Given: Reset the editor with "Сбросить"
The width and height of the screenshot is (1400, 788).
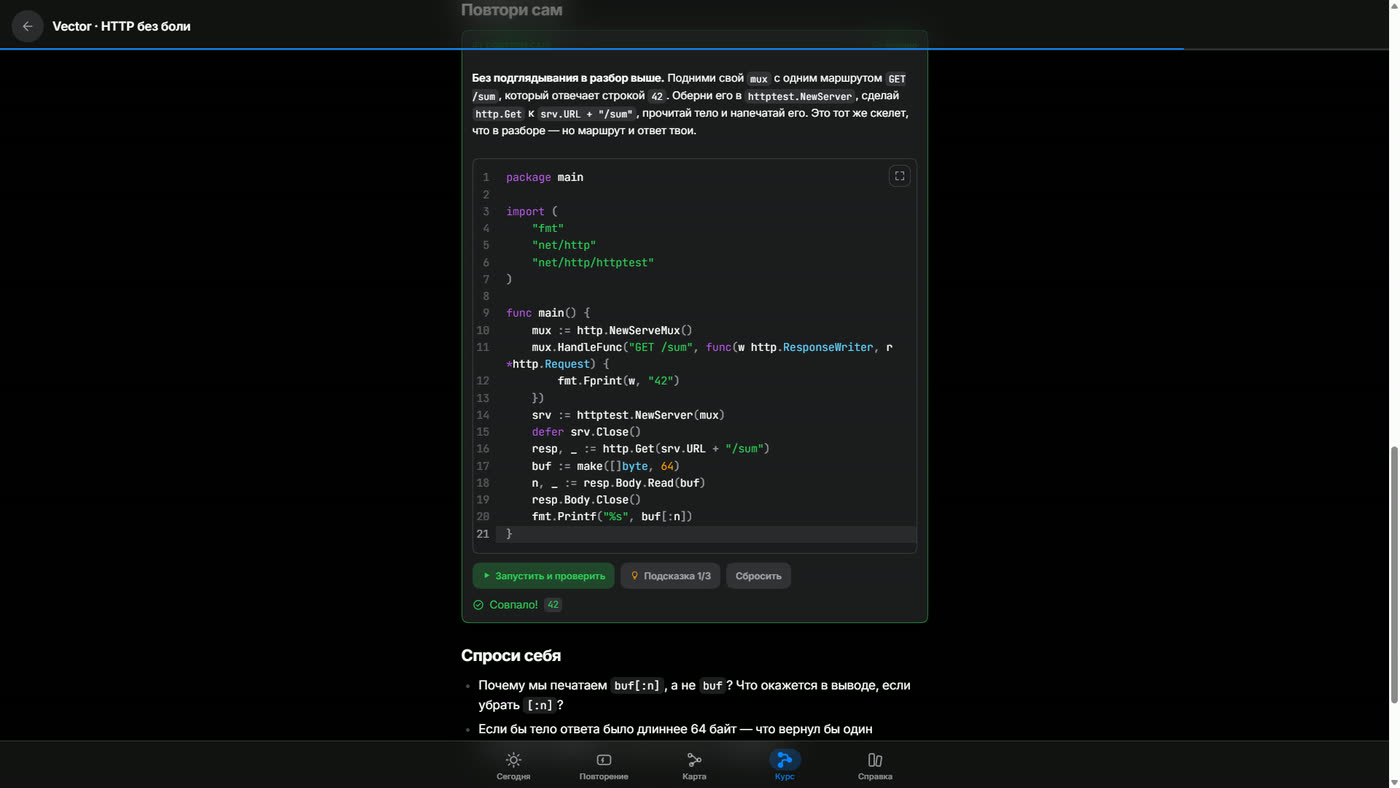Looking at the screenshot, I should click(758, 576).
